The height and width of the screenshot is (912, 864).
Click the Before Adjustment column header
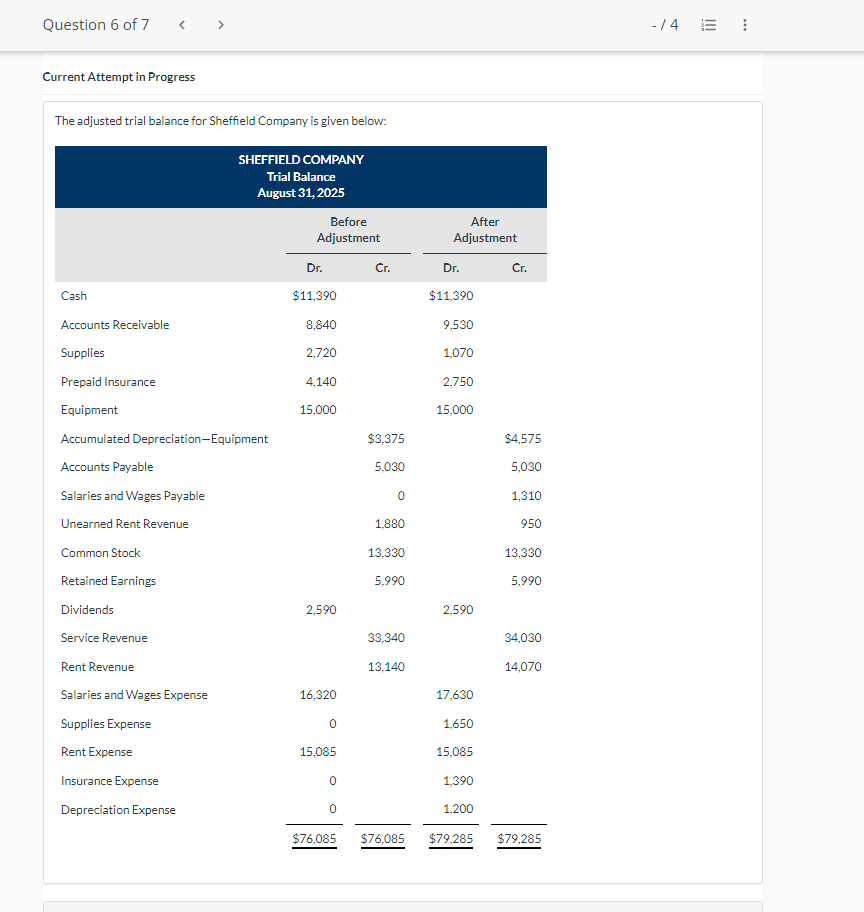click(348, 230)
